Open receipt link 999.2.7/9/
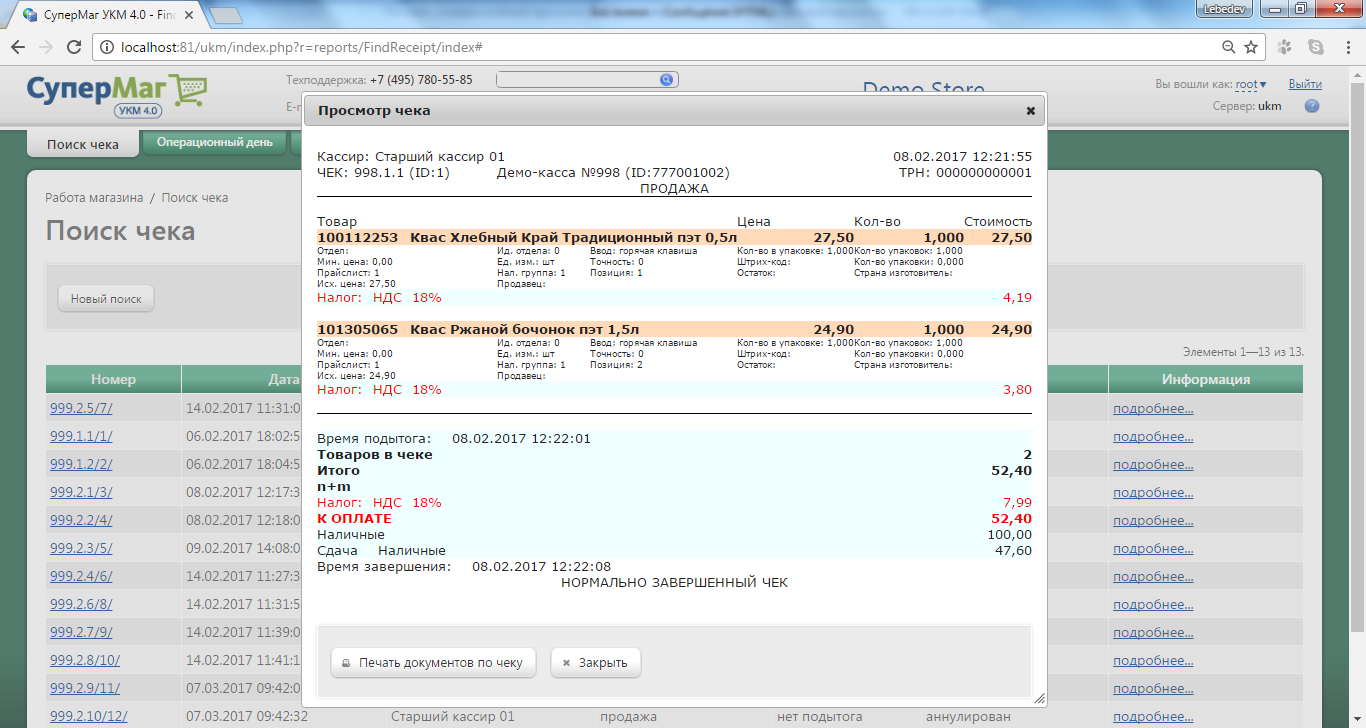Screen dimensions: 1366x728 coord(81,632)
